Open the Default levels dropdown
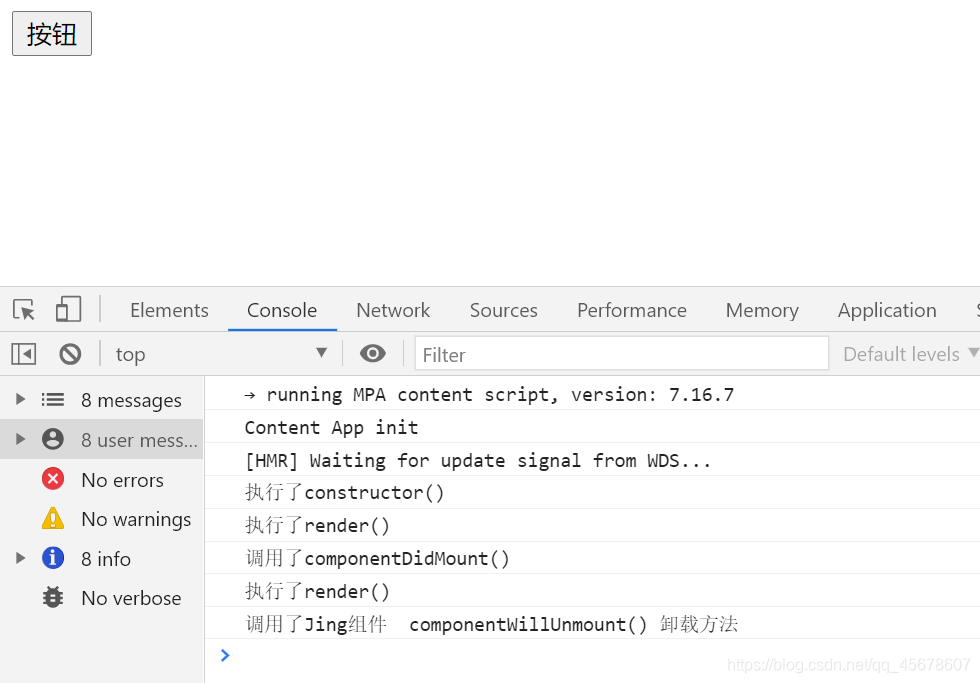The width and height of the screenshot is (980, 683). tap(910, 354)
